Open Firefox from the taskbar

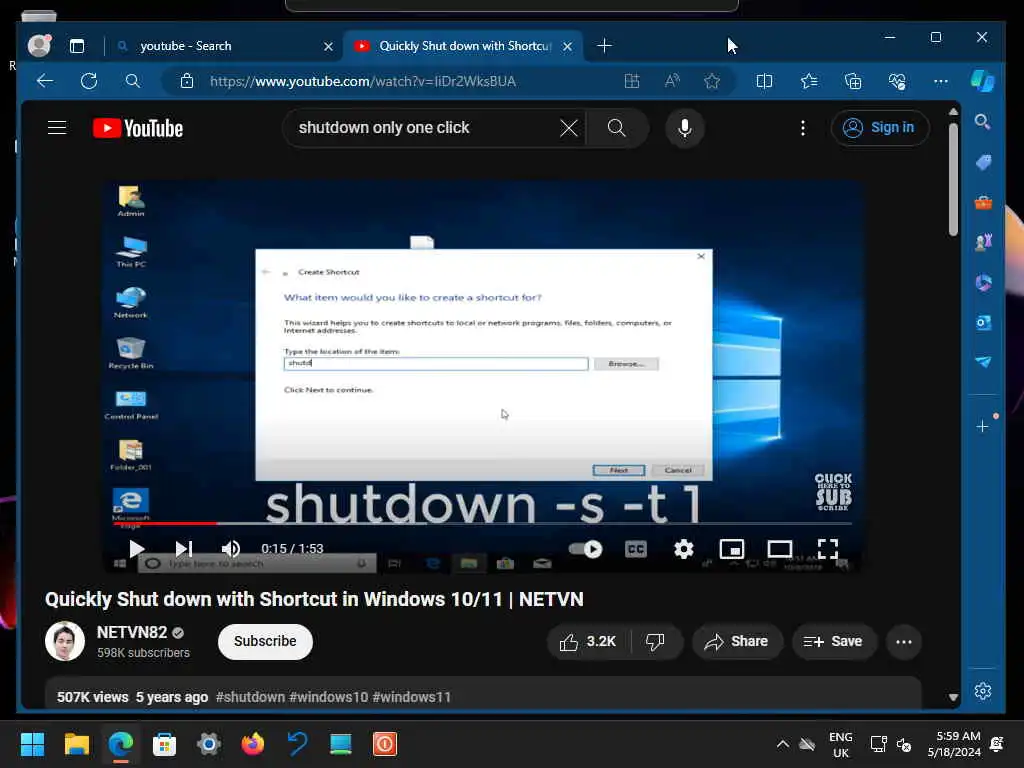253,744
